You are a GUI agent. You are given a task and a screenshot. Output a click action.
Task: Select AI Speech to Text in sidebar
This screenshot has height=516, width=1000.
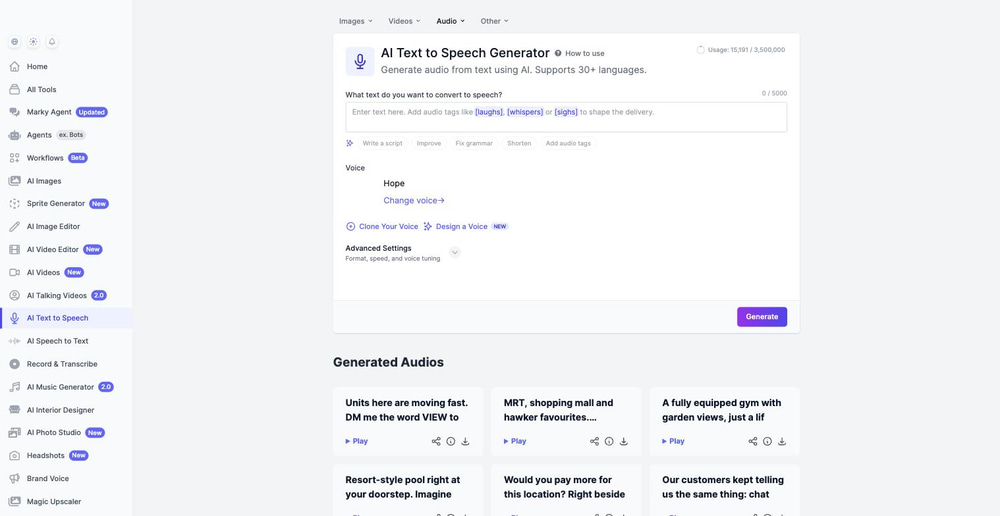click(x=57, y=341)
